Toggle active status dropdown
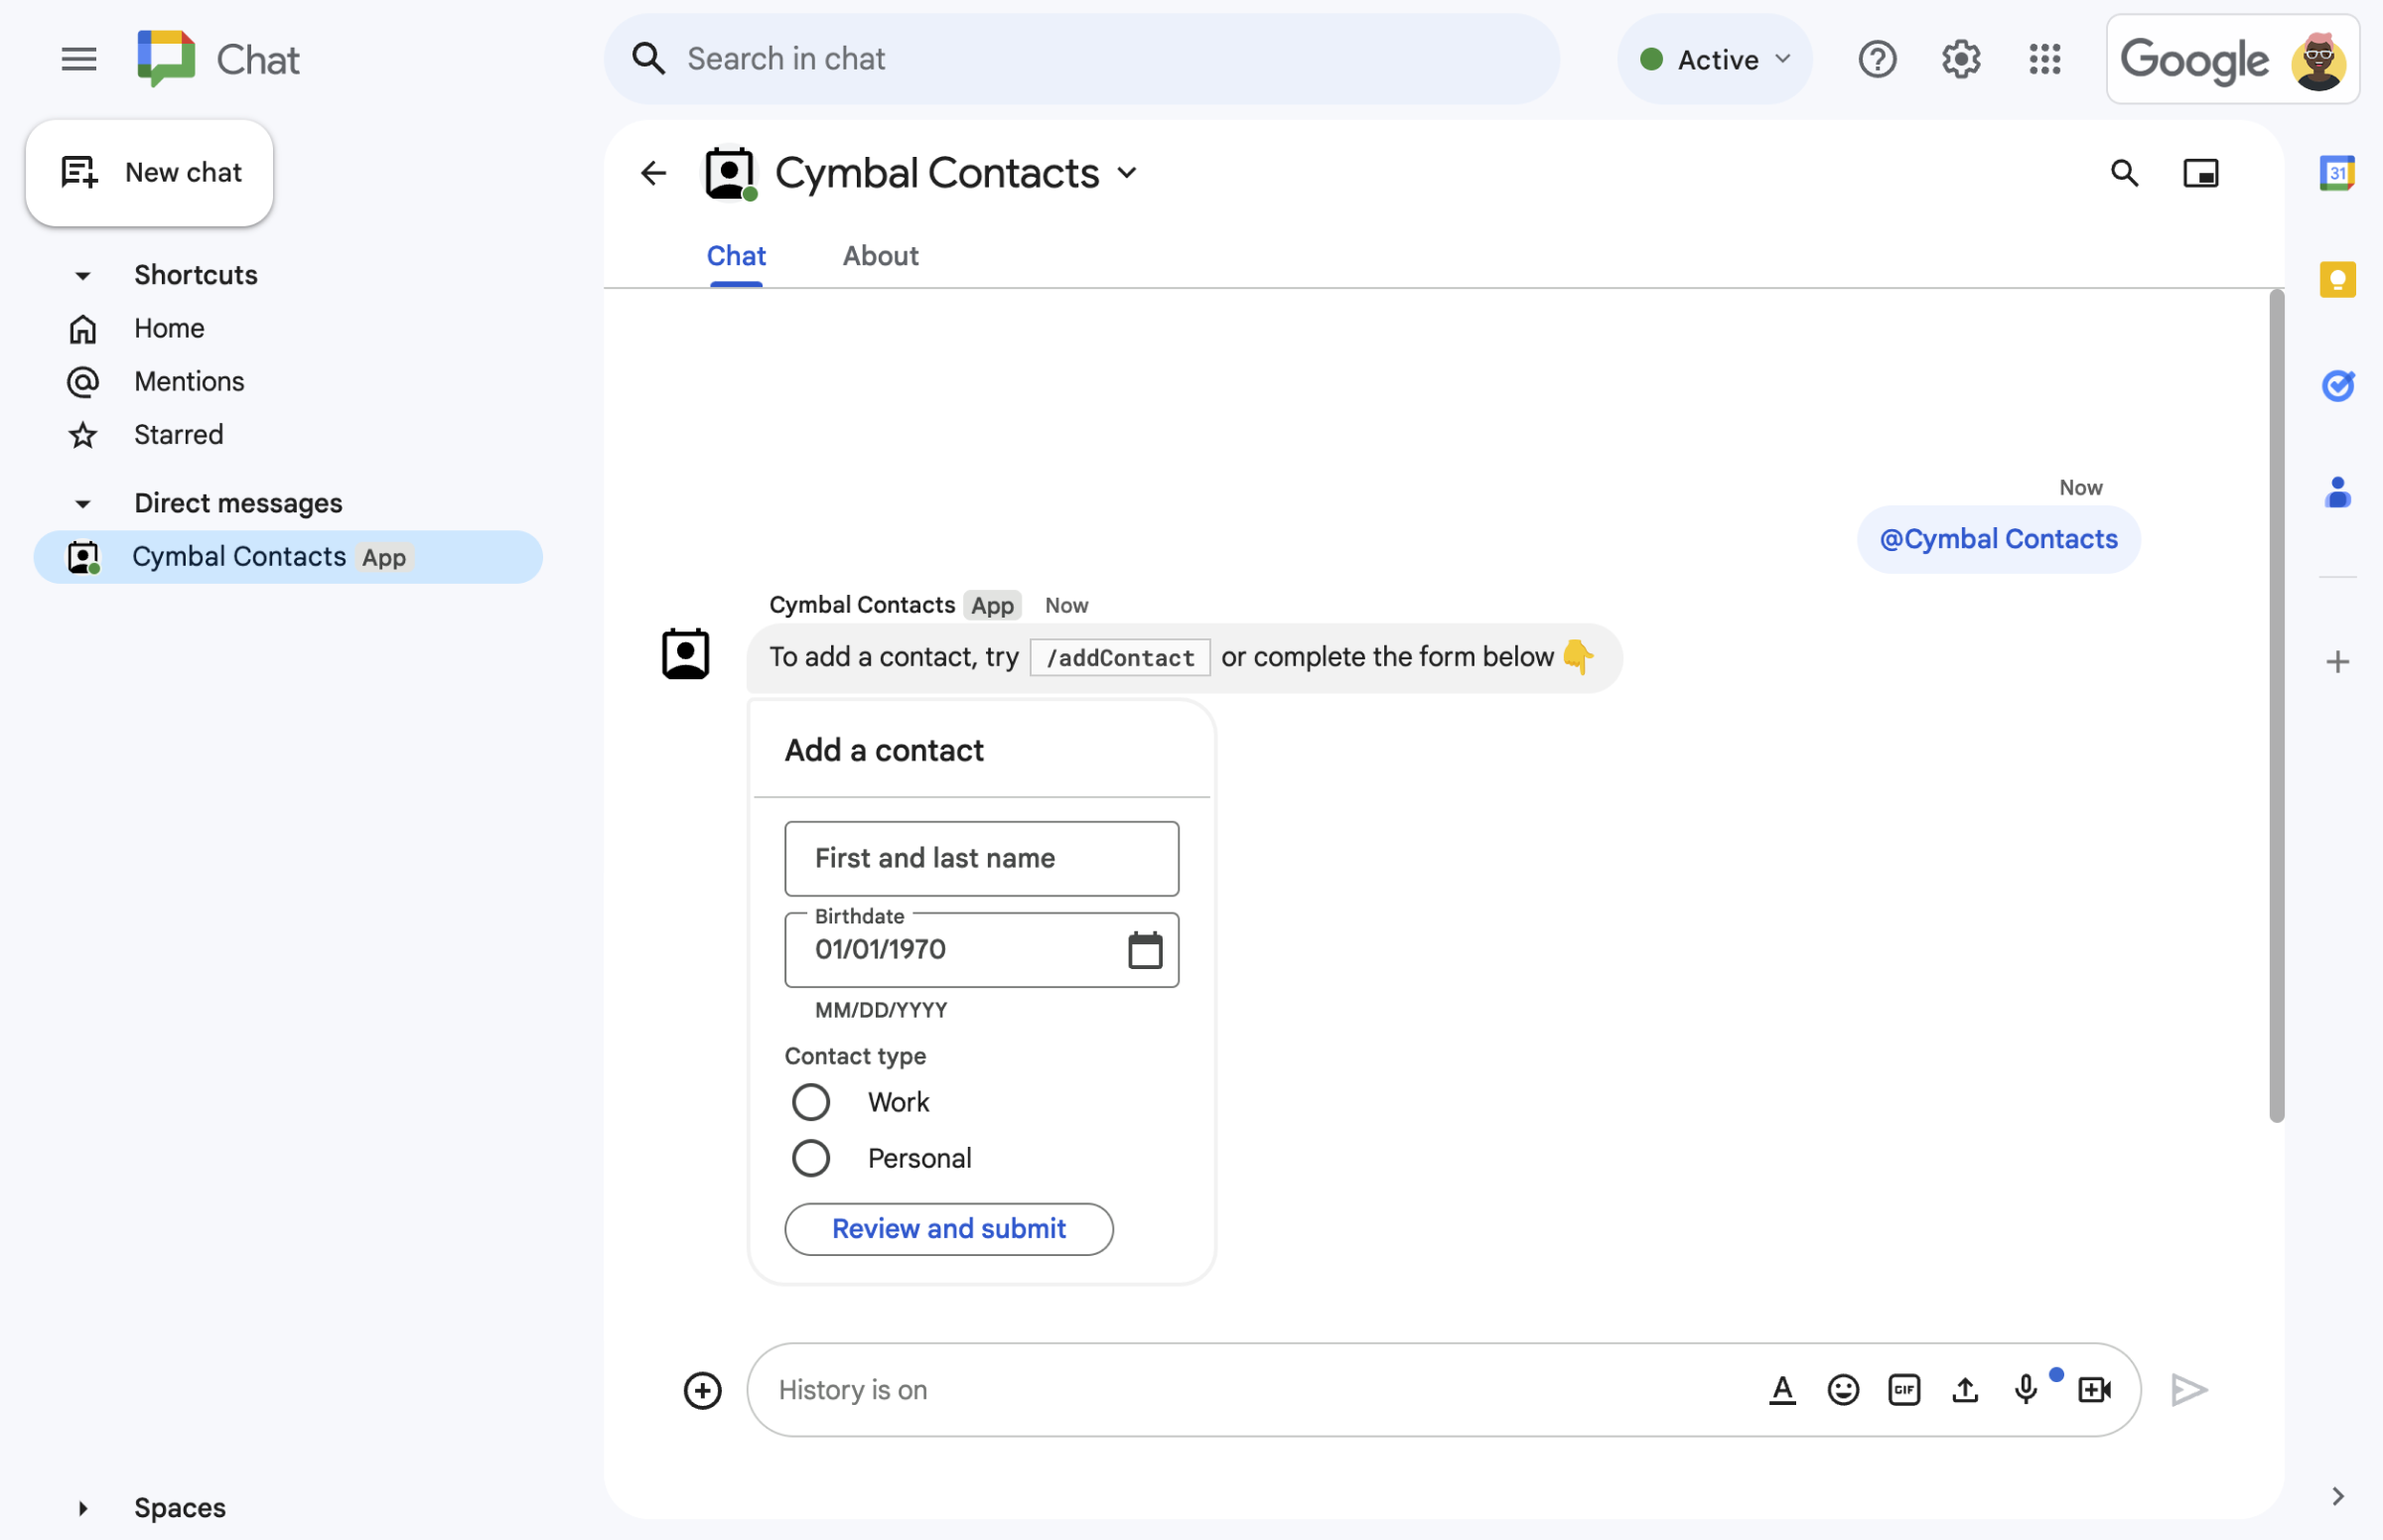The image size is (2383, 1540). click(1715, 56)
